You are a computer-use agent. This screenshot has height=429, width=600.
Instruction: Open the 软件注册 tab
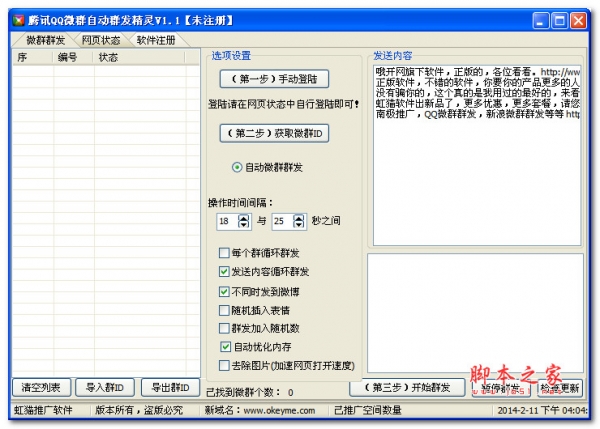coord(156,40)
